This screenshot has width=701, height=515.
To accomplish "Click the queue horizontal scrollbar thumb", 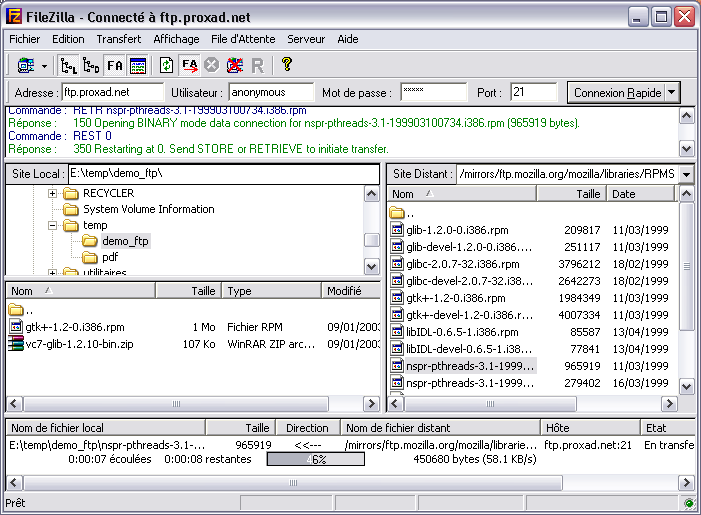I will click(x=293, y=483).
